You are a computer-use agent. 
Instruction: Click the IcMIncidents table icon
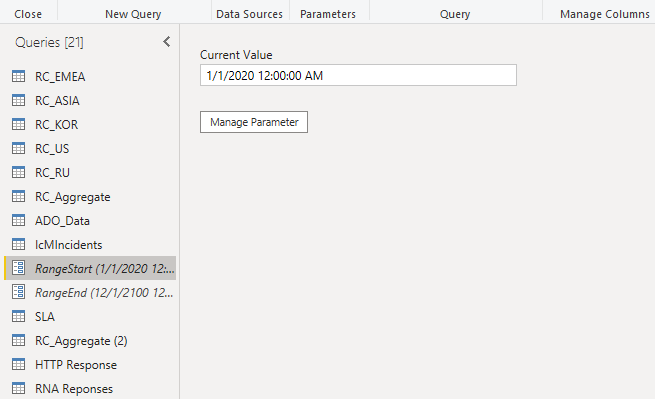(x=18, y=244)
